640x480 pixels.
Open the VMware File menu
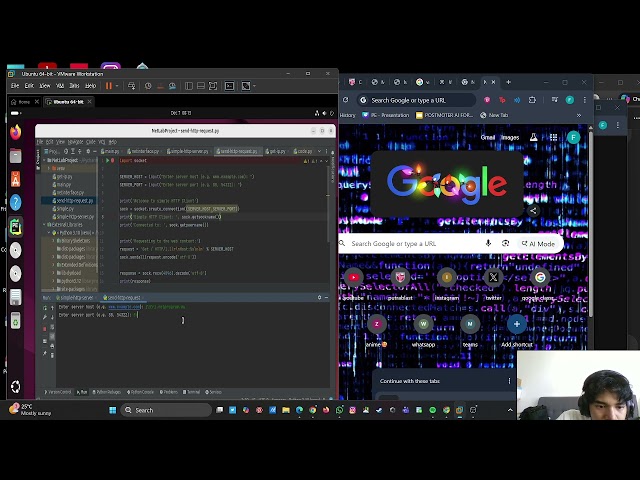15,86
